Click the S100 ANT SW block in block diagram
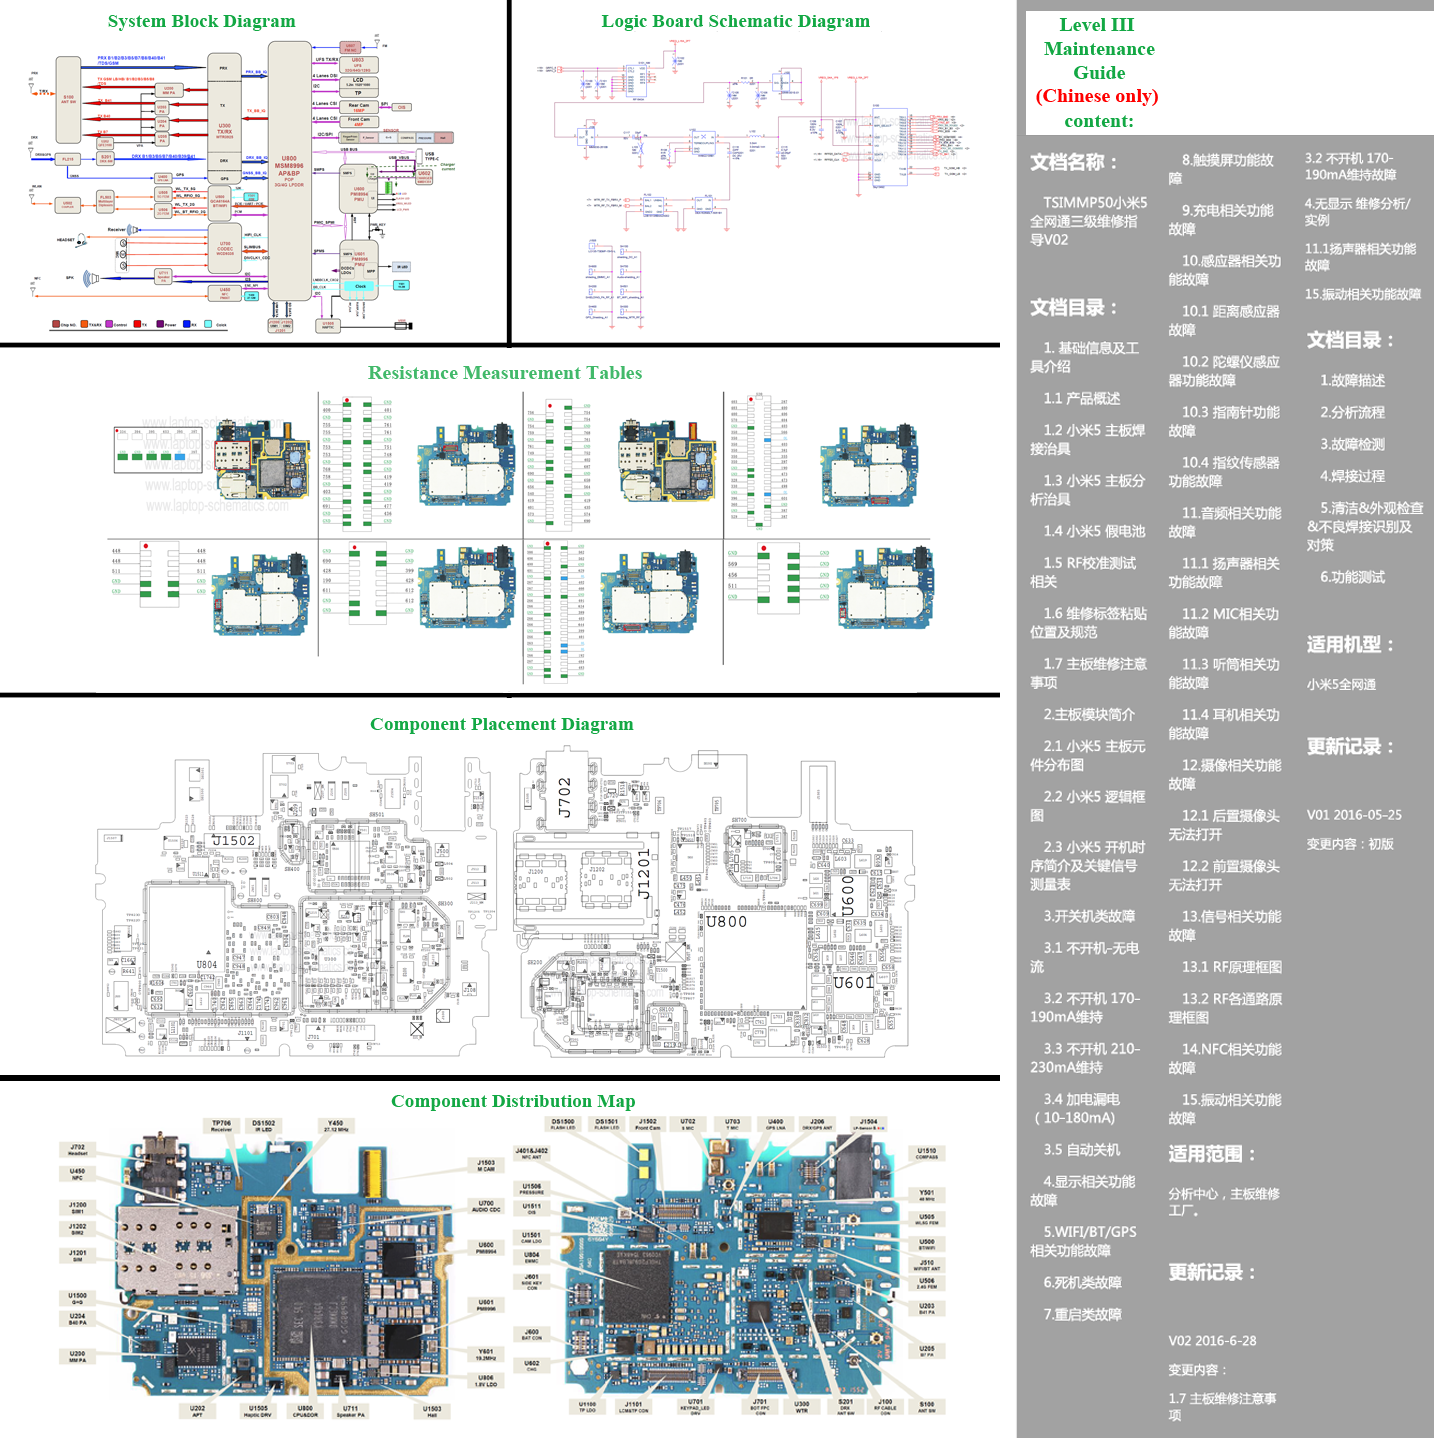The image size is (1434, 1438). coord(68,100)
